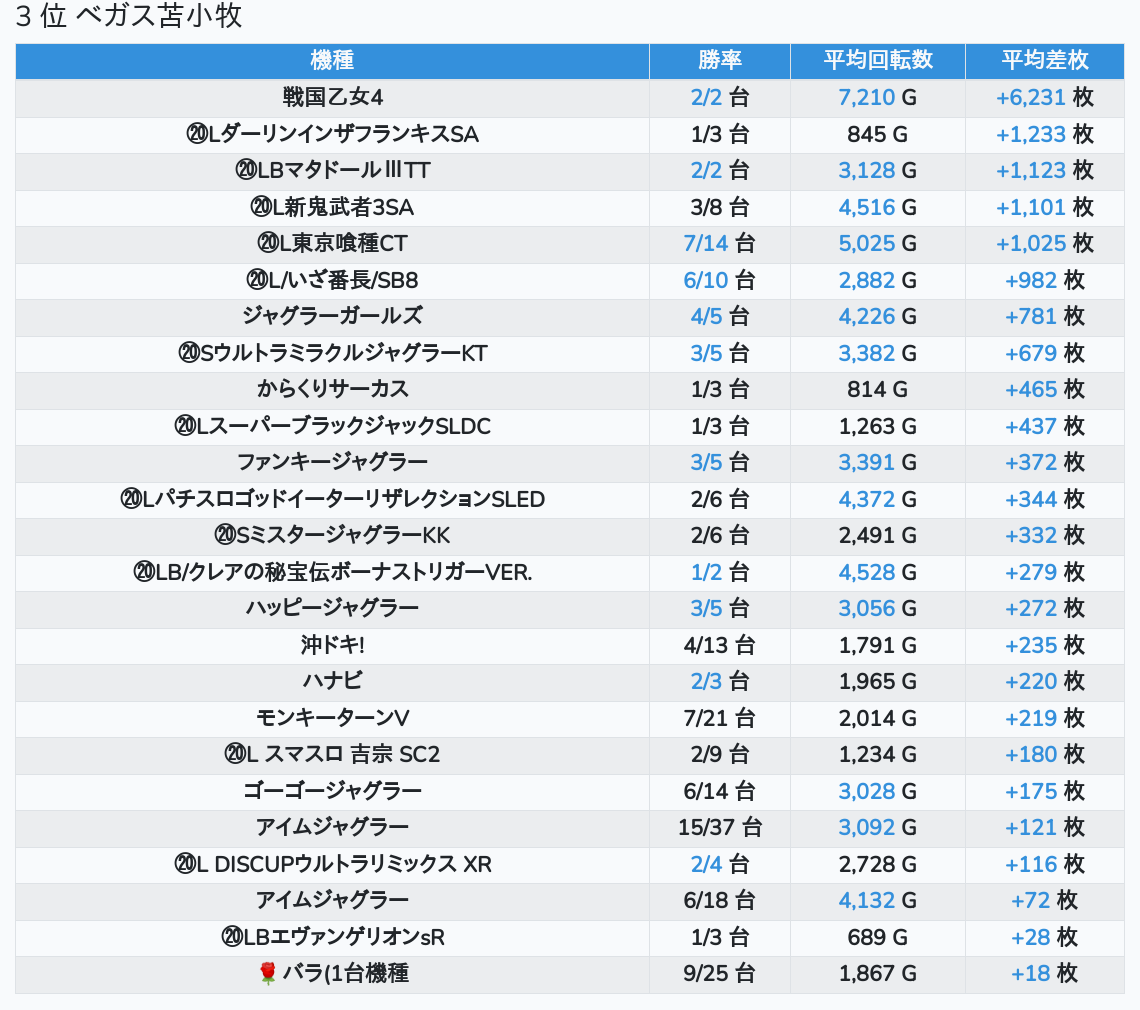Click the ⑳ icon before L スマスロ 吉宗 SC2
Image resolution: width=1140 pixels, height=1010 pixels.
[236, 754]
